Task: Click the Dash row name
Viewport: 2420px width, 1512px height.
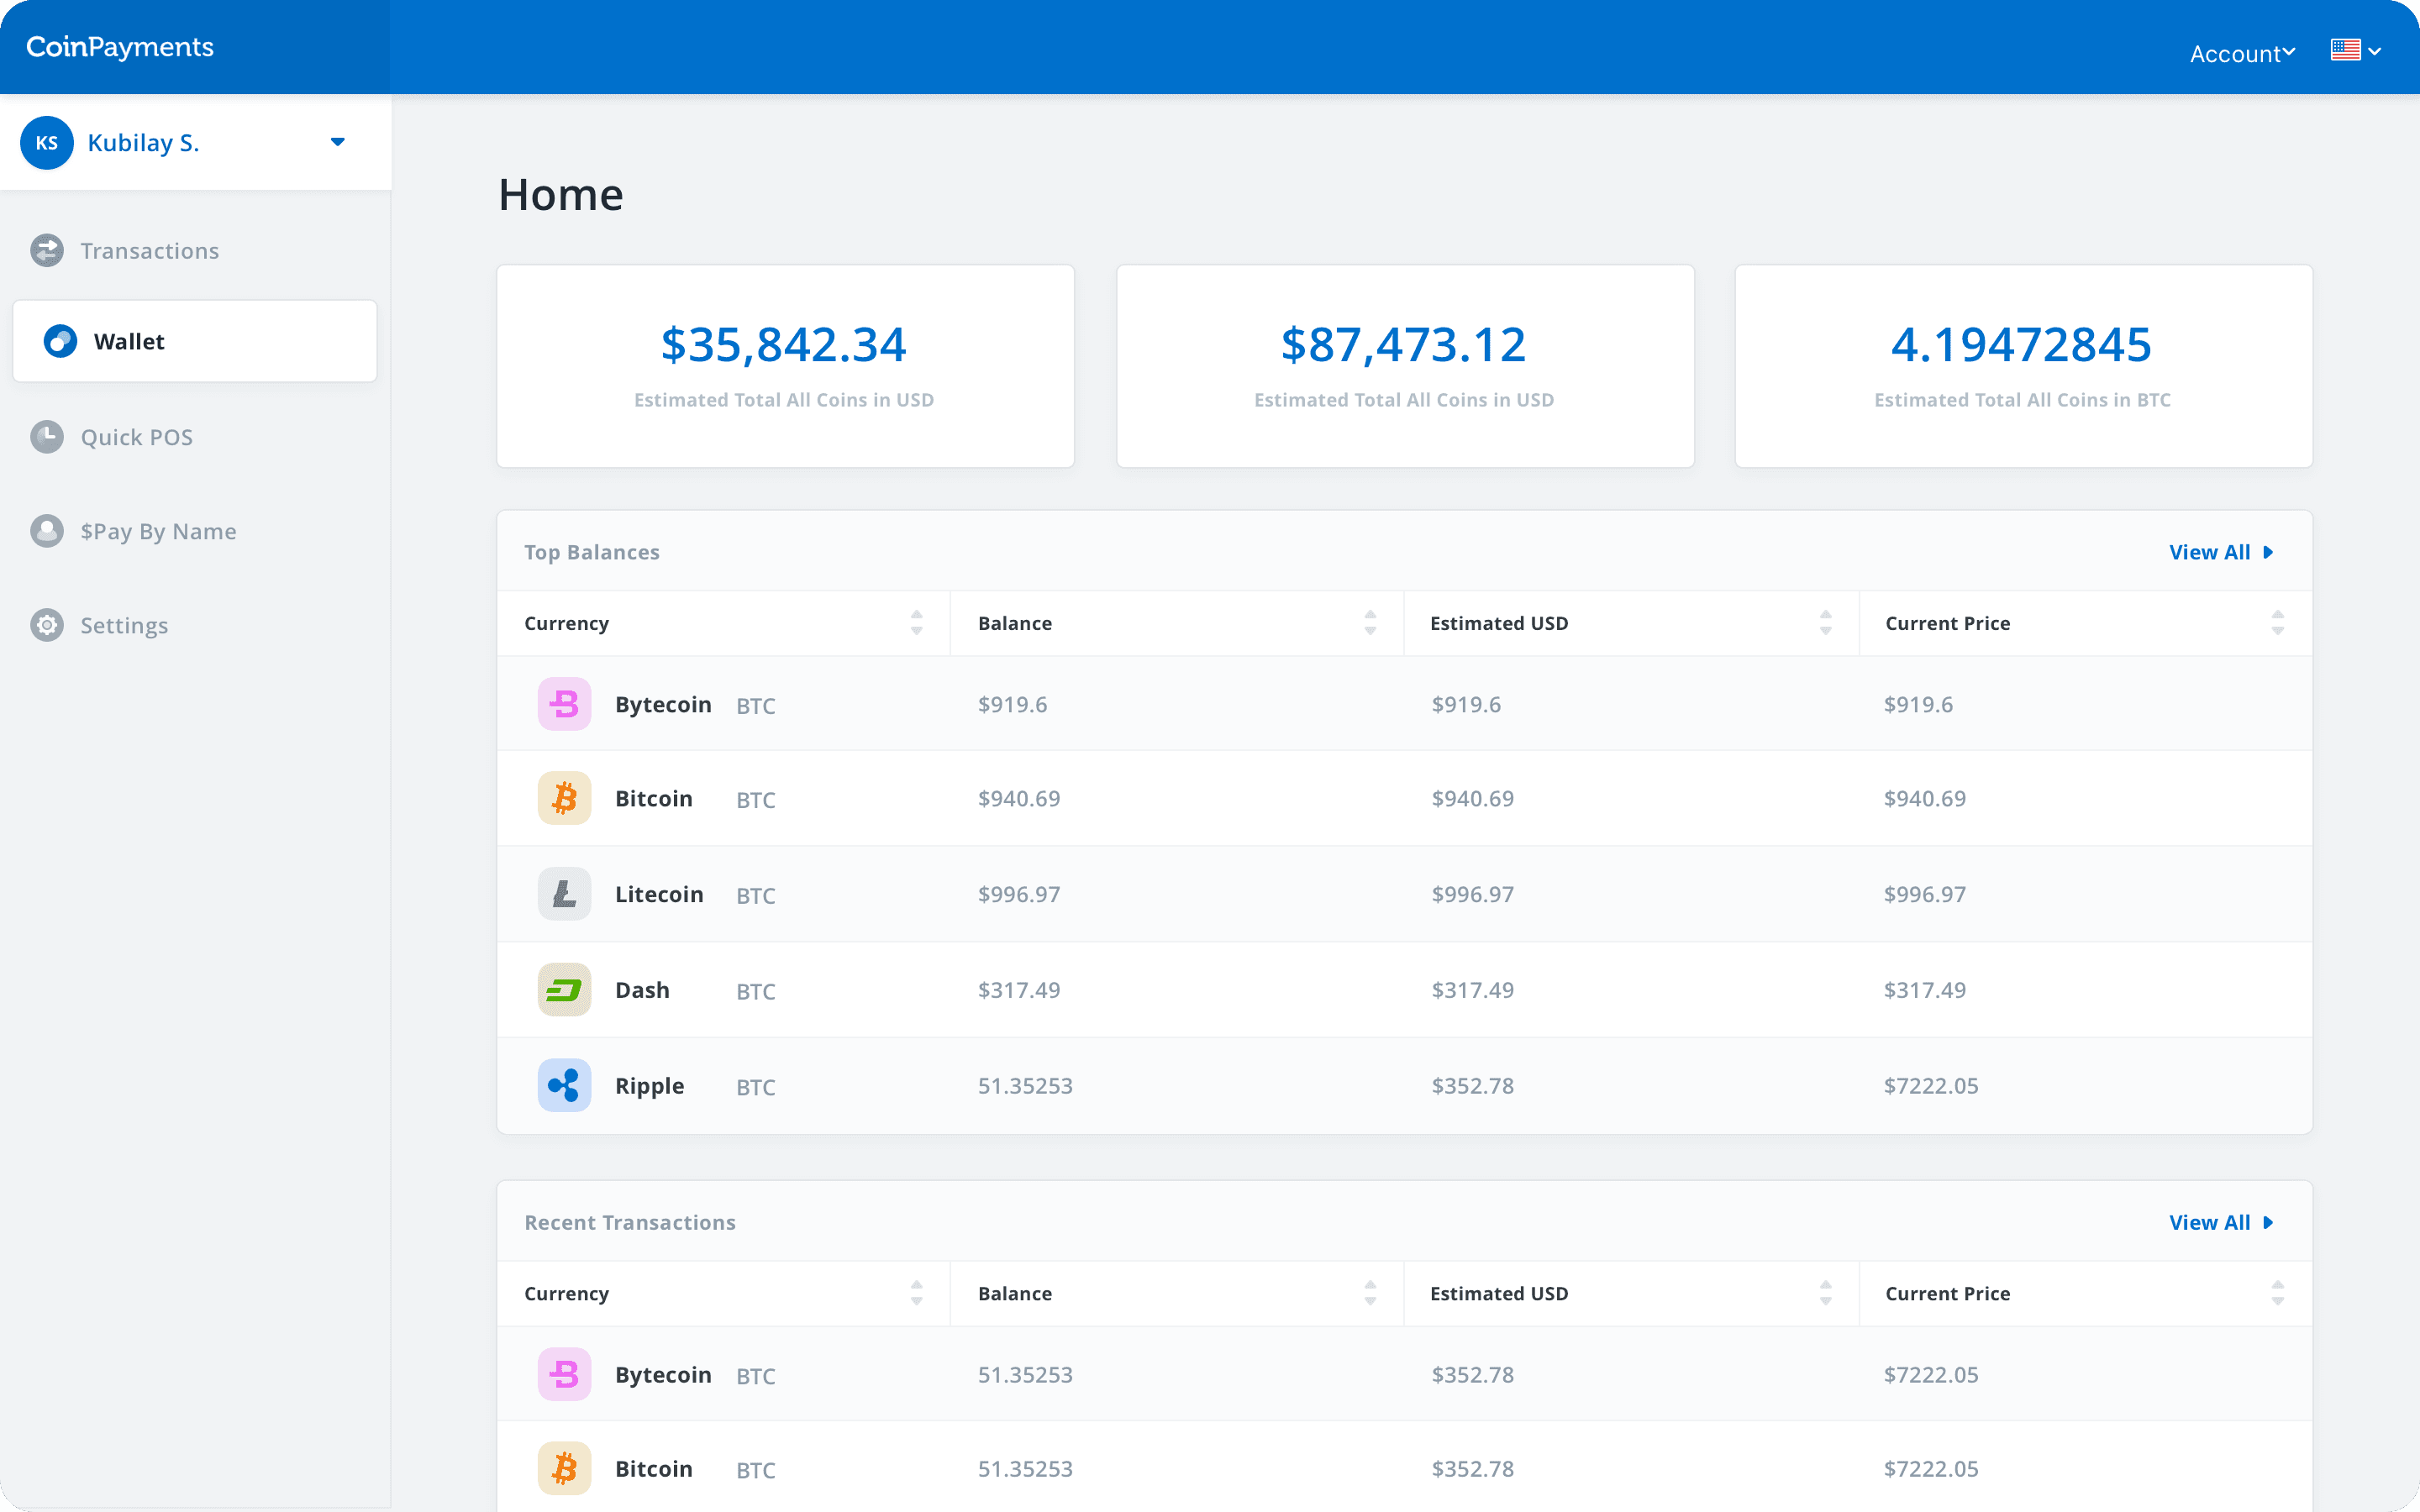Action: (642, 990)
